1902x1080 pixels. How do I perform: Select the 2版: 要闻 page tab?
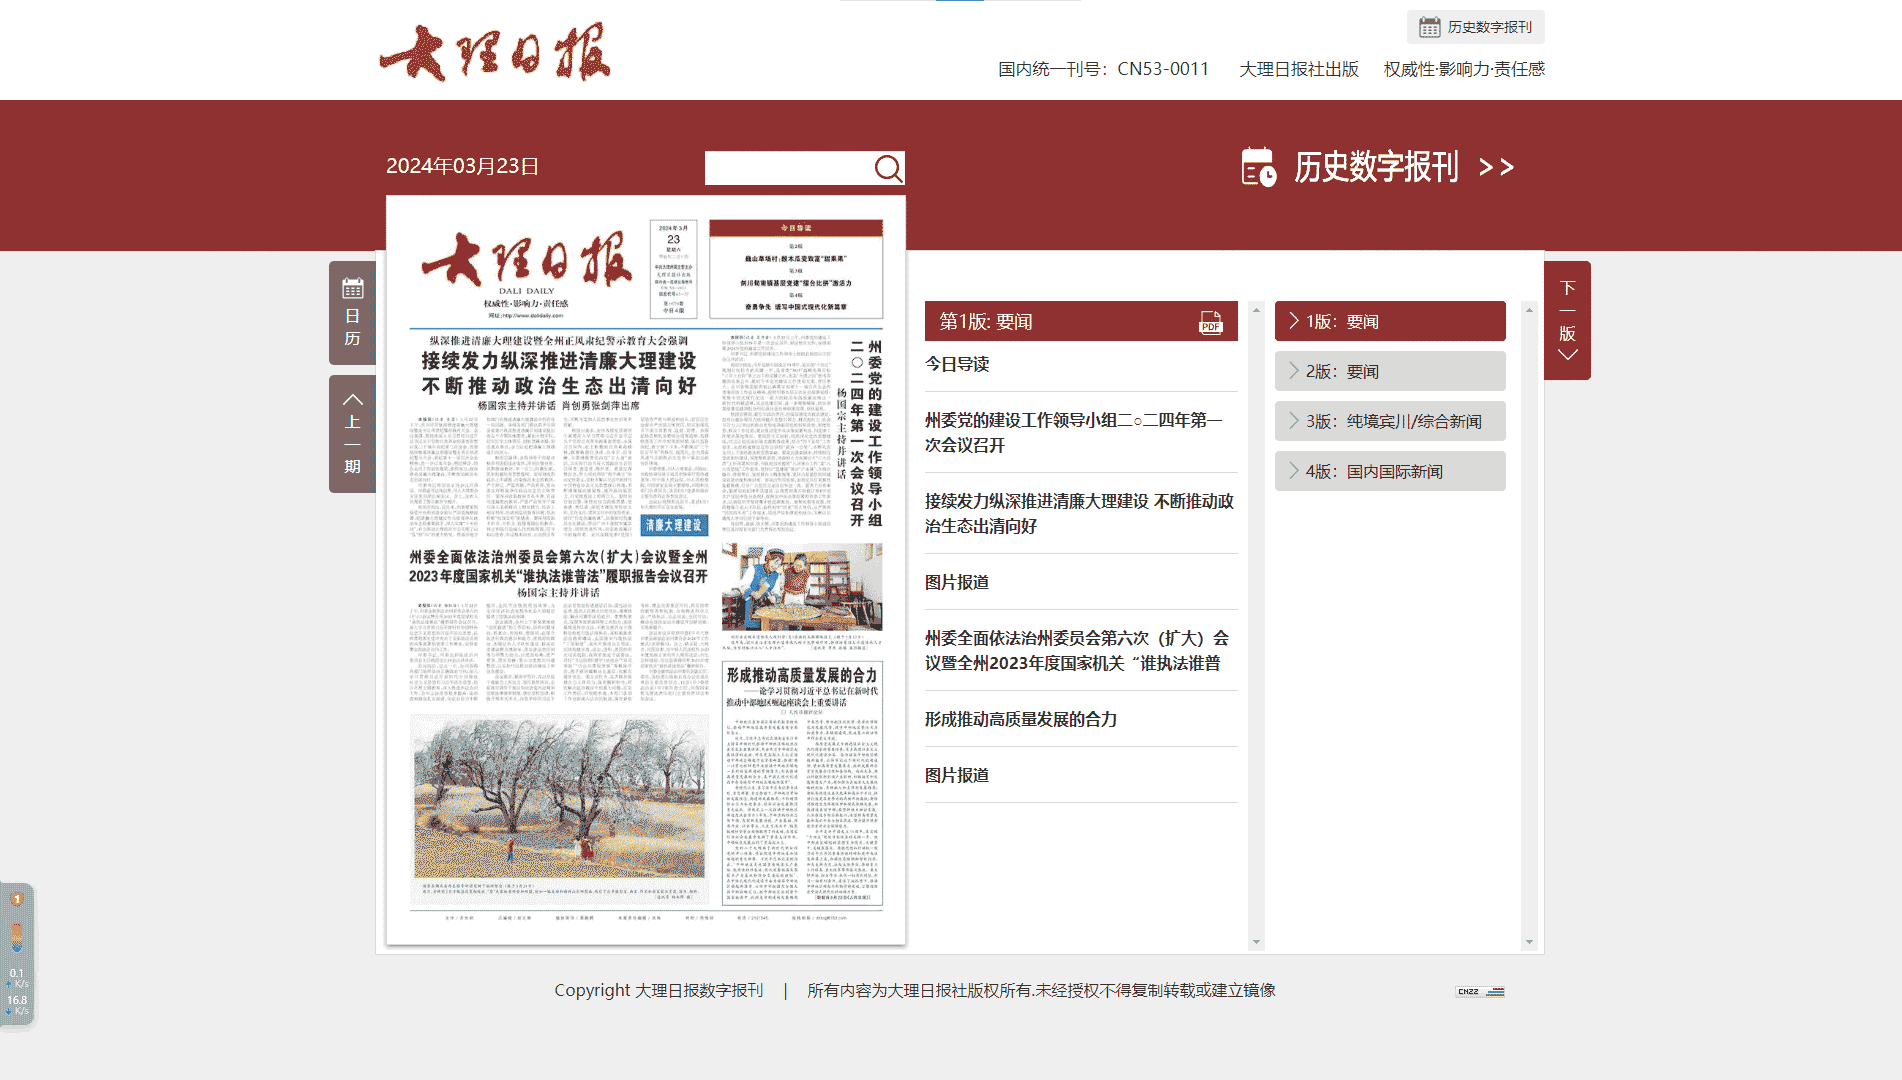[1390, 371]
